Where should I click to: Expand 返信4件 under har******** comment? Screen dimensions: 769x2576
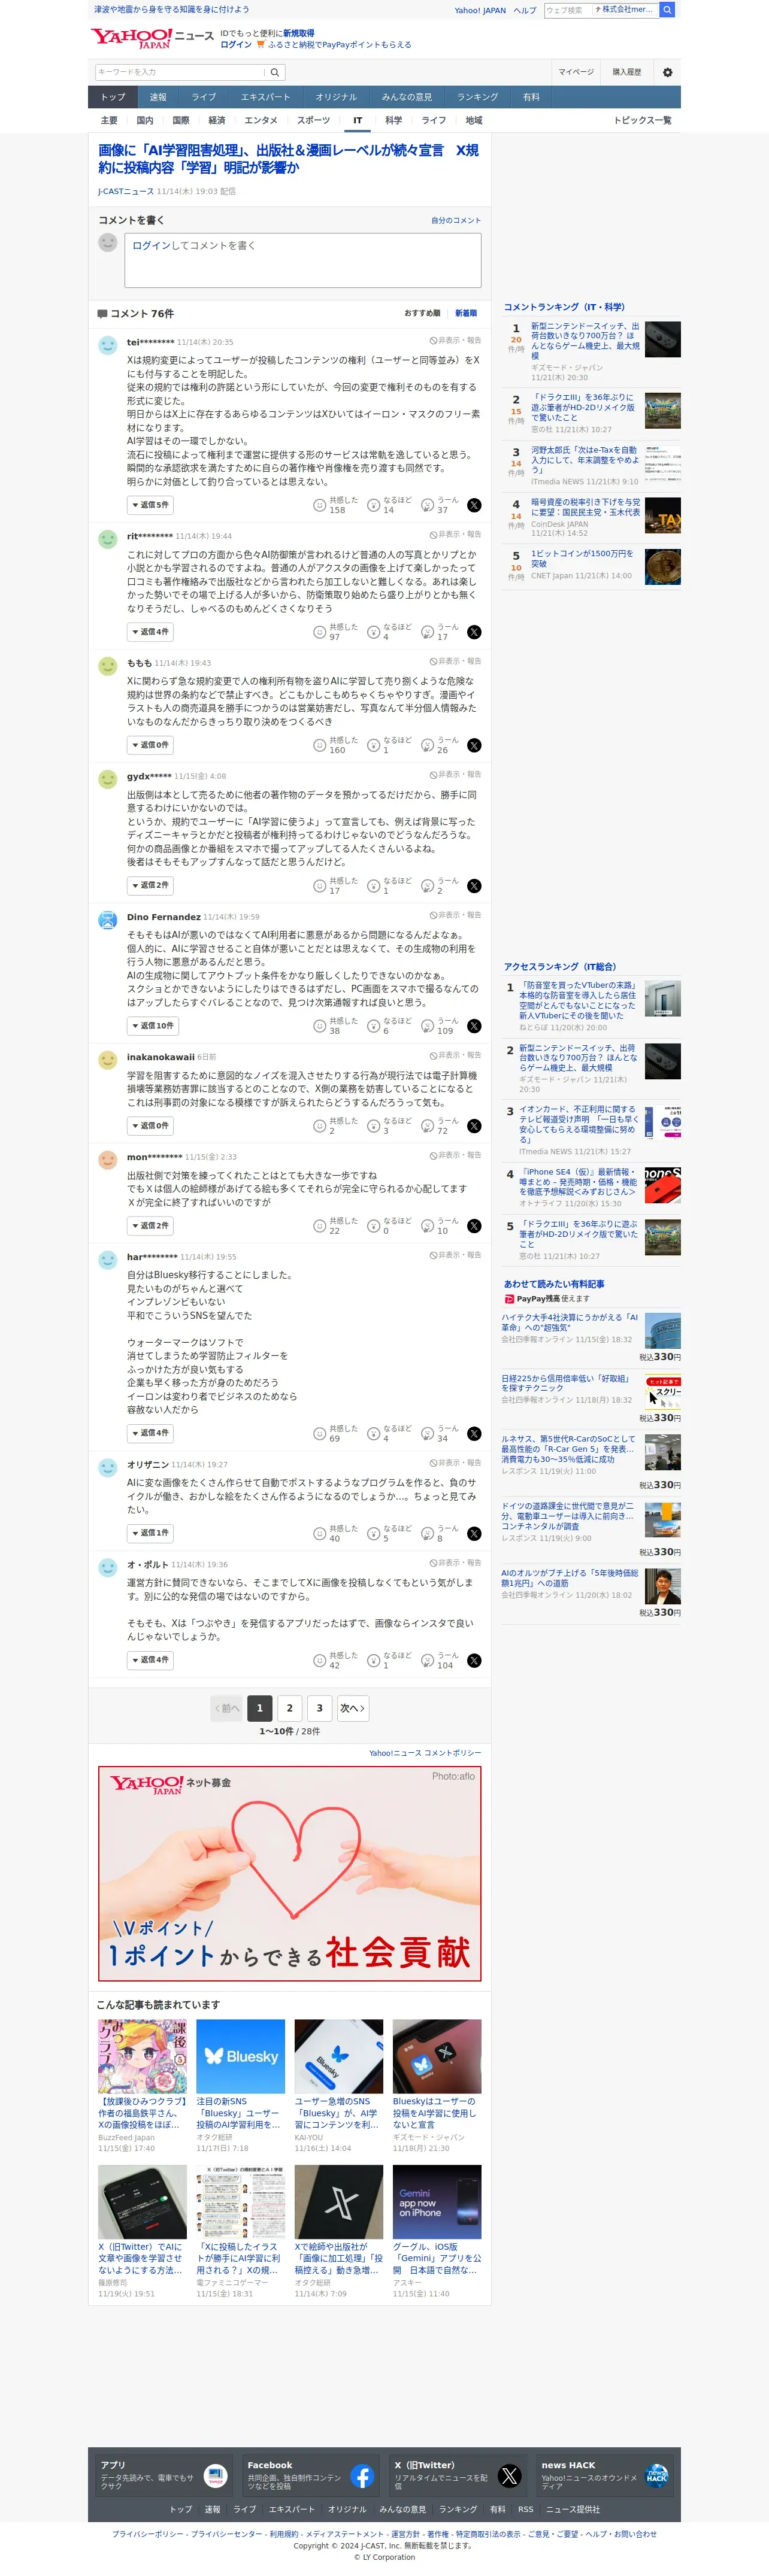tap(150, 1433)
